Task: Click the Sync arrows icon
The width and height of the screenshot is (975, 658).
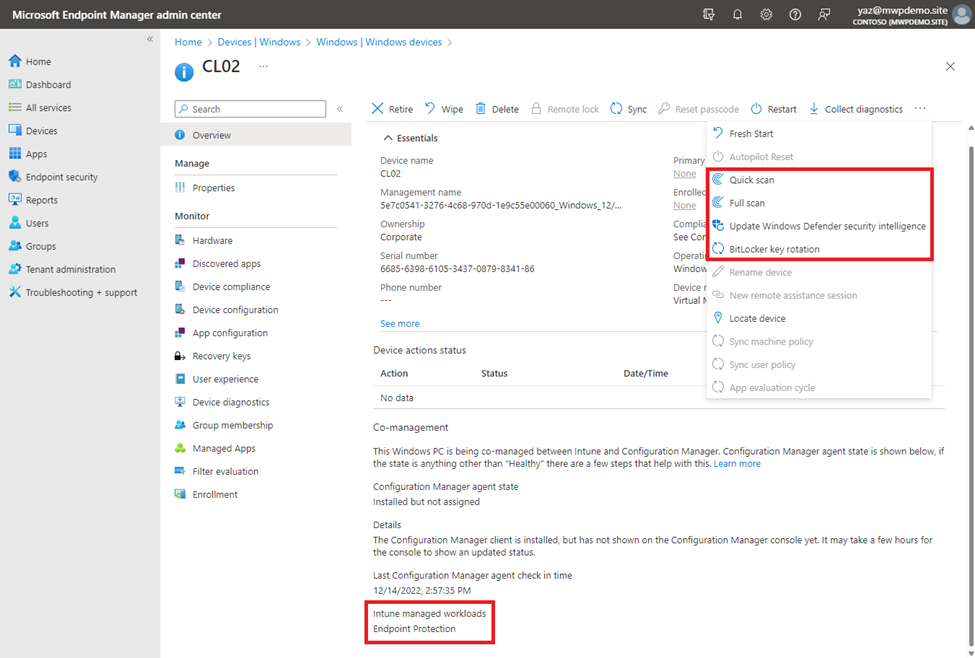Action: tap(616, 108)
